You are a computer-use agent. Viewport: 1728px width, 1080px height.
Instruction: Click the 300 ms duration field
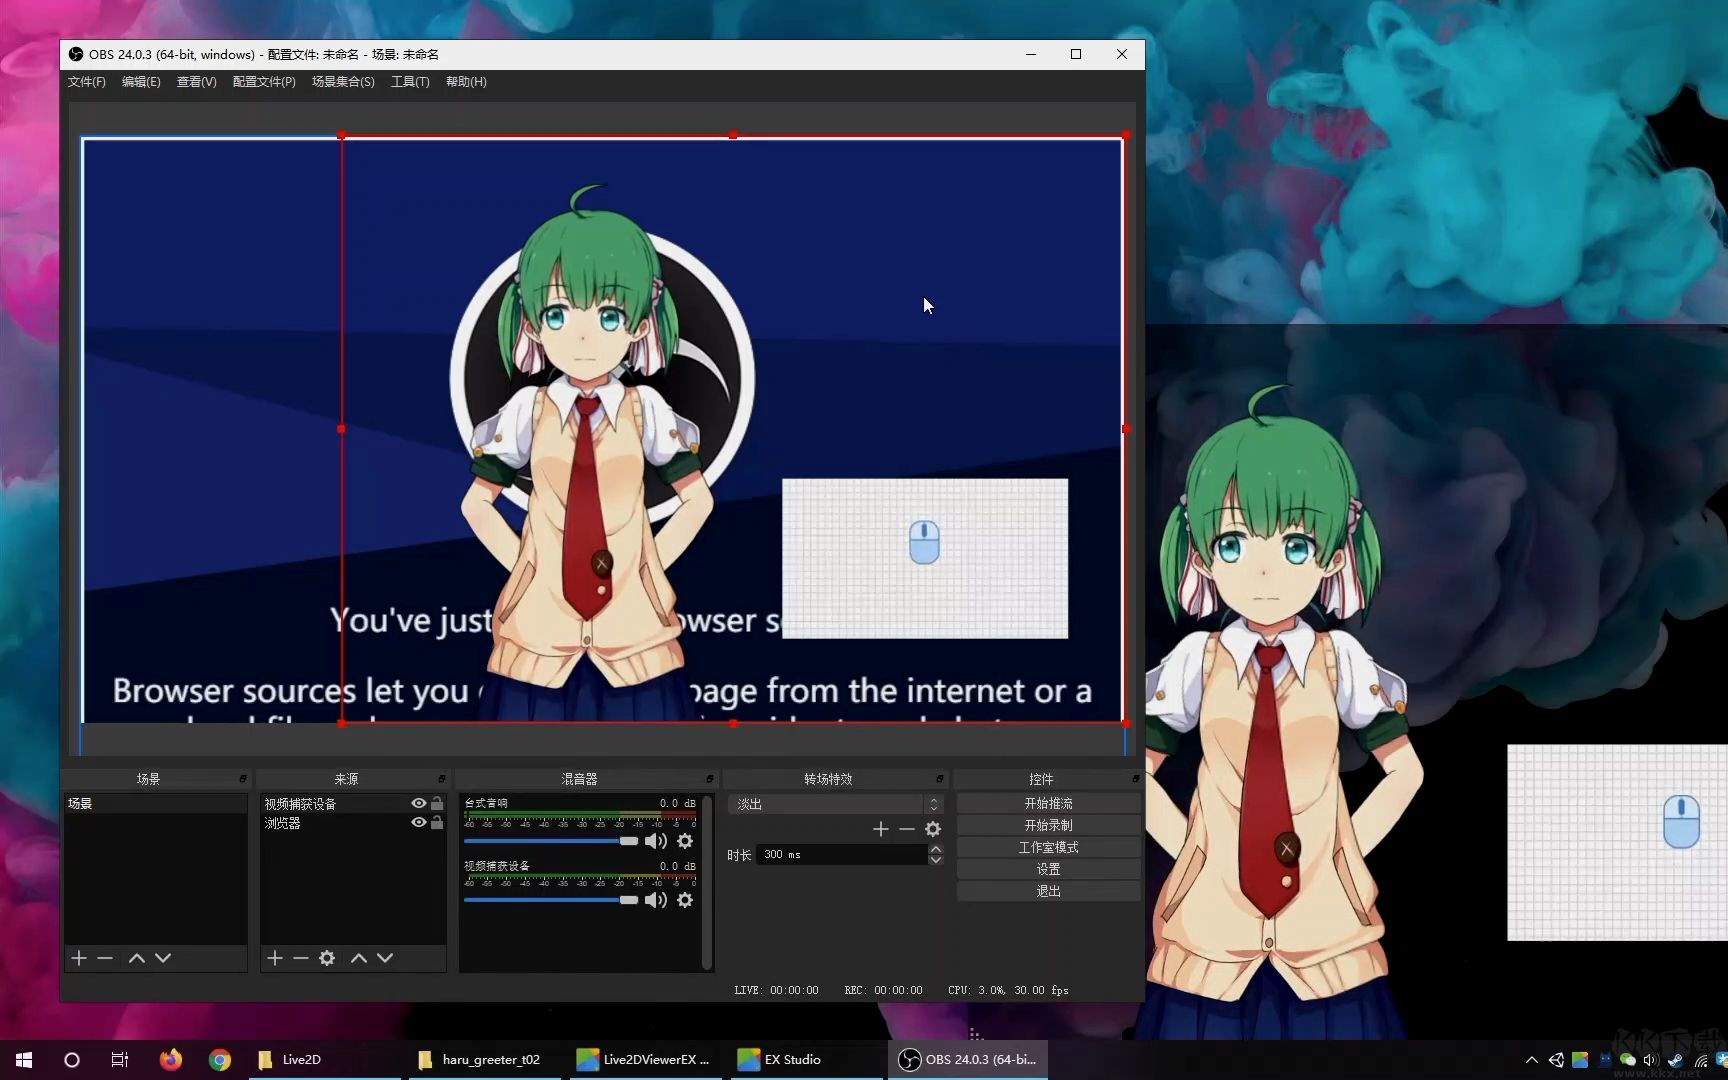click(x=840, y=854)
